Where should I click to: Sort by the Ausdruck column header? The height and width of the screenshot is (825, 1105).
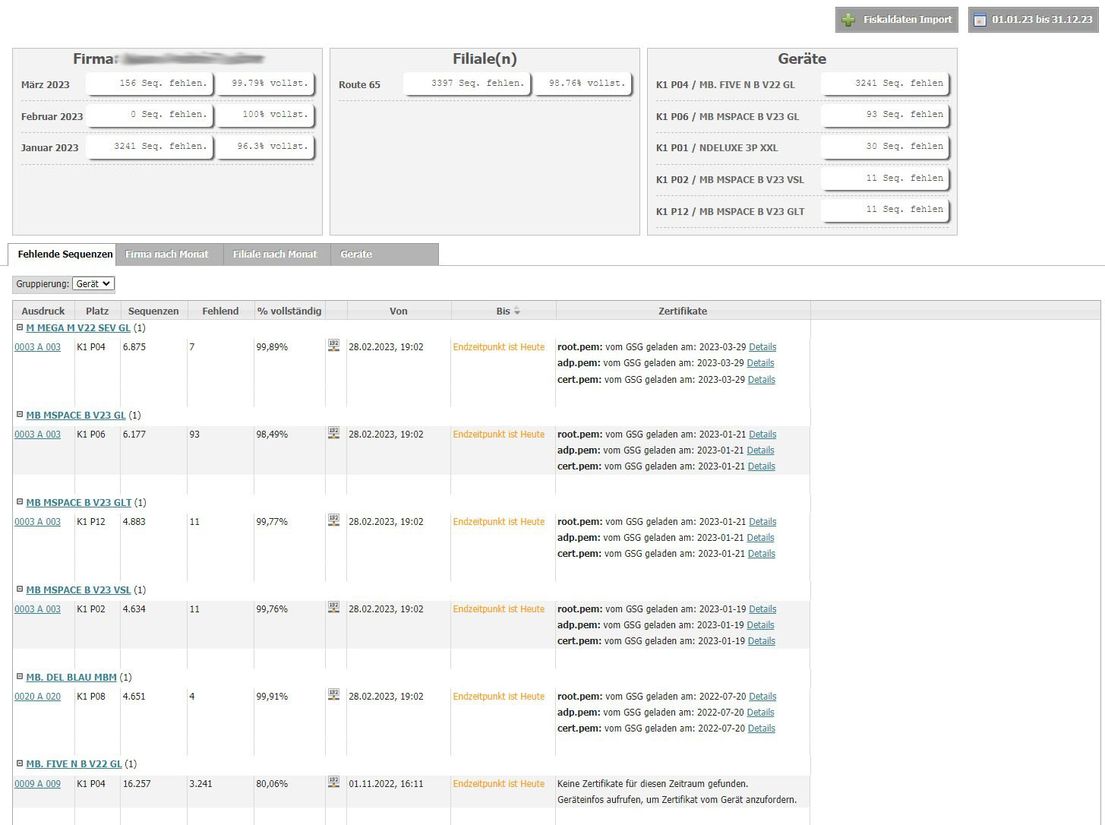43,311
